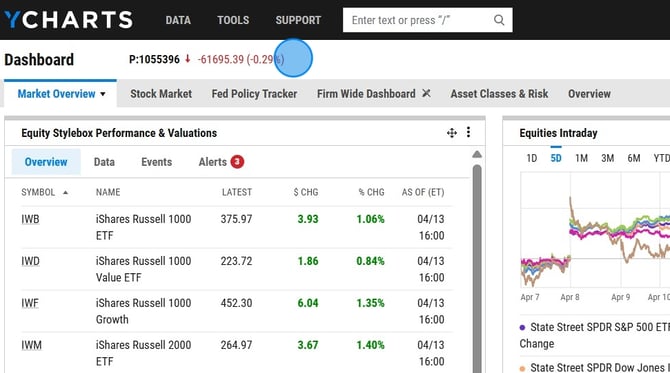Select the 3M chart range
The width and height of the screenshot is (670, 373).
(x=608, y=159)
